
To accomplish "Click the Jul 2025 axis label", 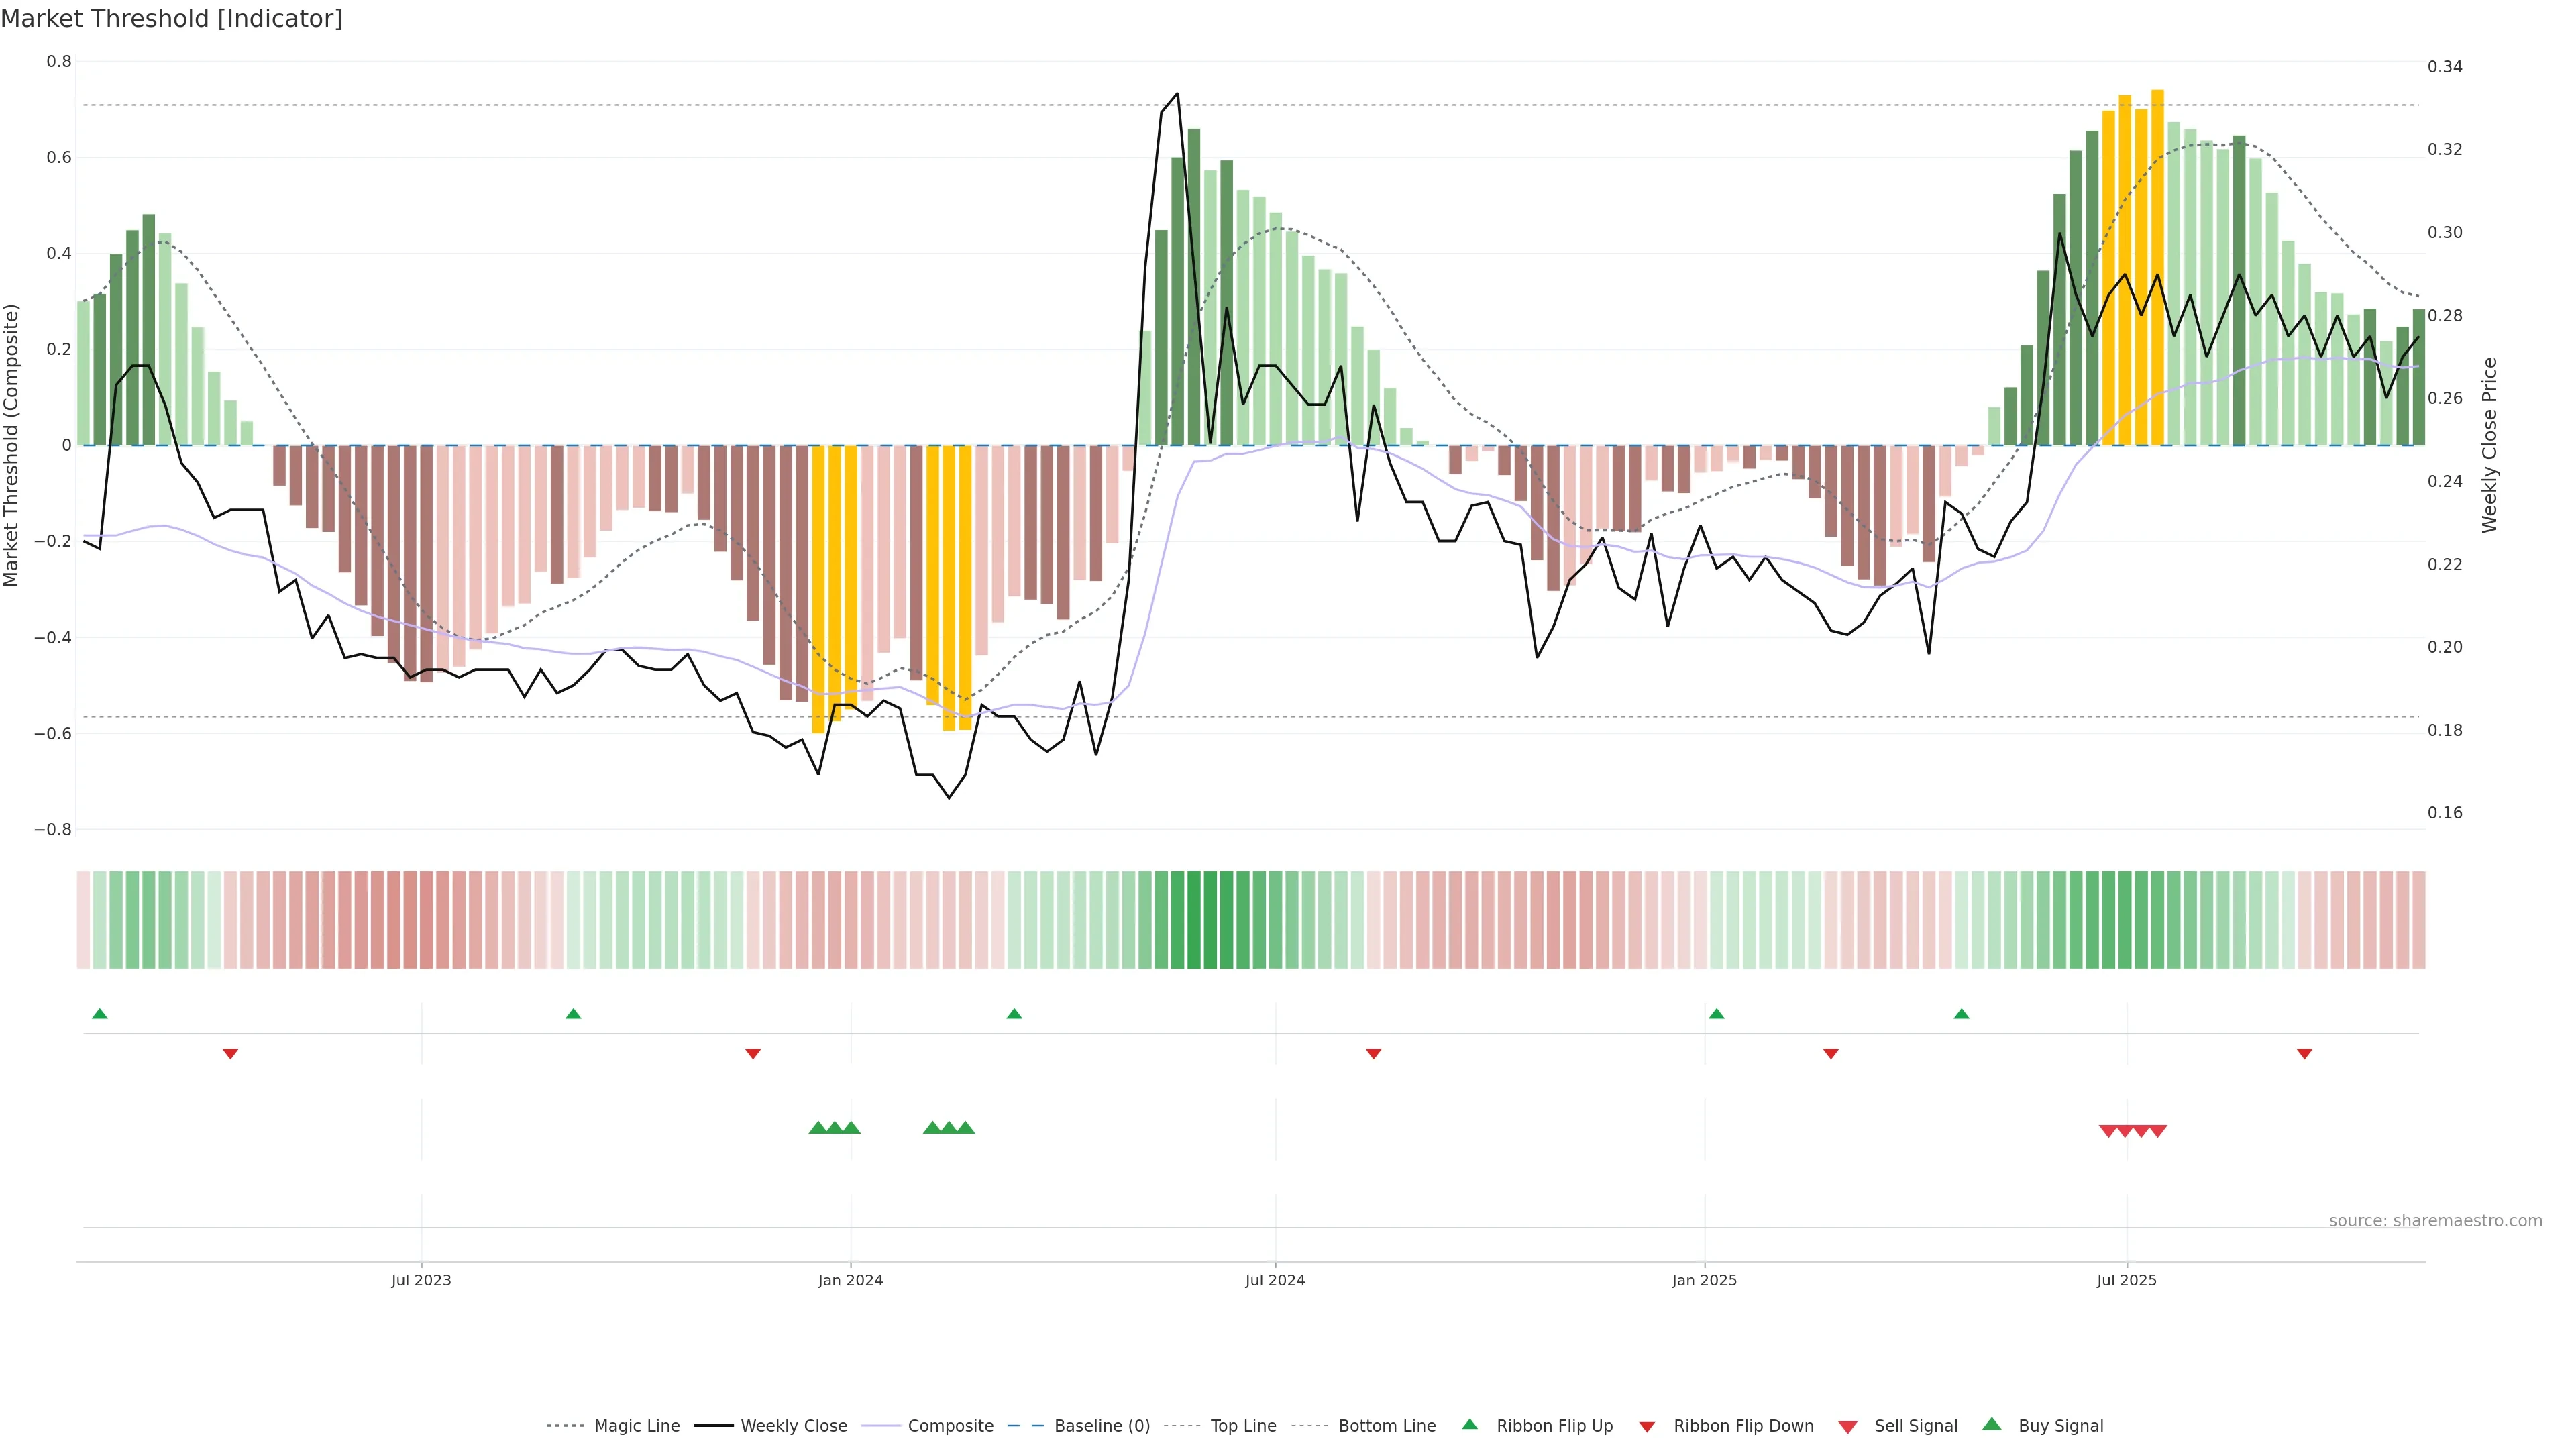I will [2126, 1280].
